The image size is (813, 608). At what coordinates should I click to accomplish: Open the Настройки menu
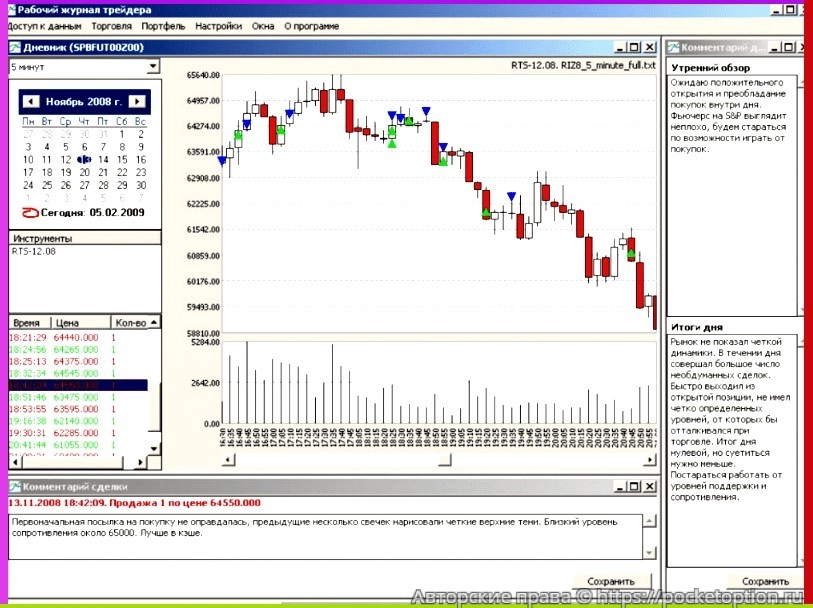point(218,26)
